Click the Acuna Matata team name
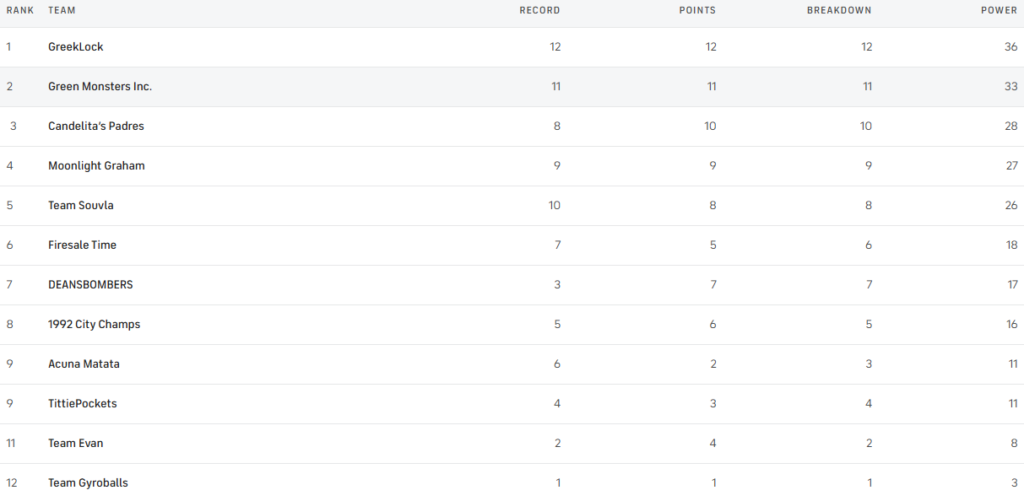This screenshot has width=1024, height=501. click(84, 364)
